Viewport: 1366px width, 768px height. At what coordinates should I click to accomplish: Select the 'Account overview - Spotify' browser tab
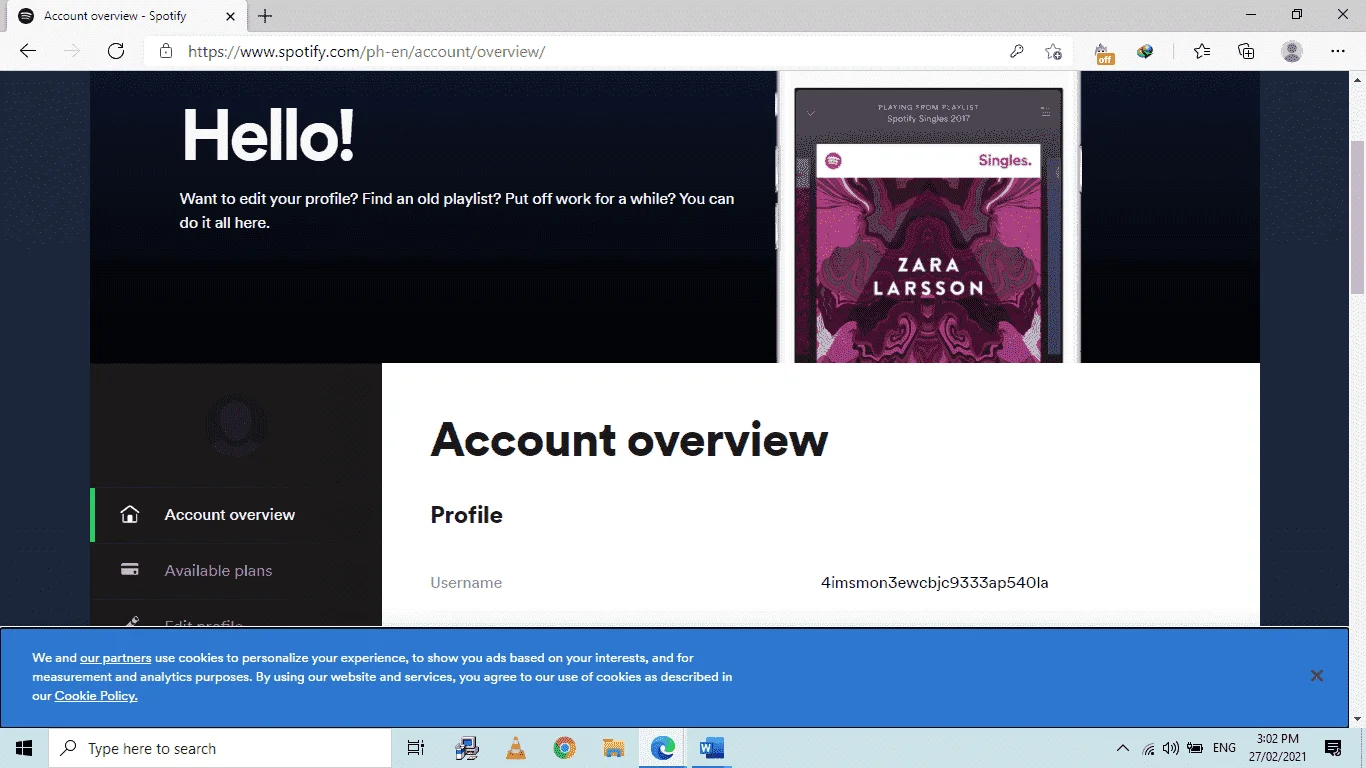pyautogui.click(x=126, y=16)
